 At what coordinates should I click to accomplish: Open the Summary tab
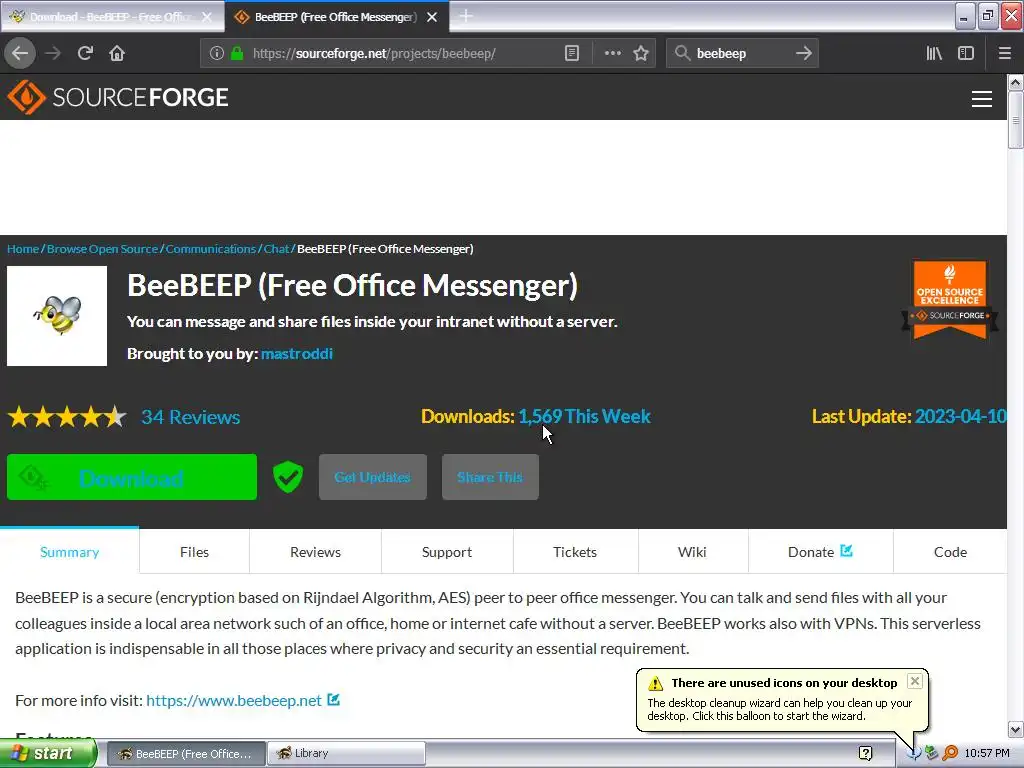tap(69, 552)
